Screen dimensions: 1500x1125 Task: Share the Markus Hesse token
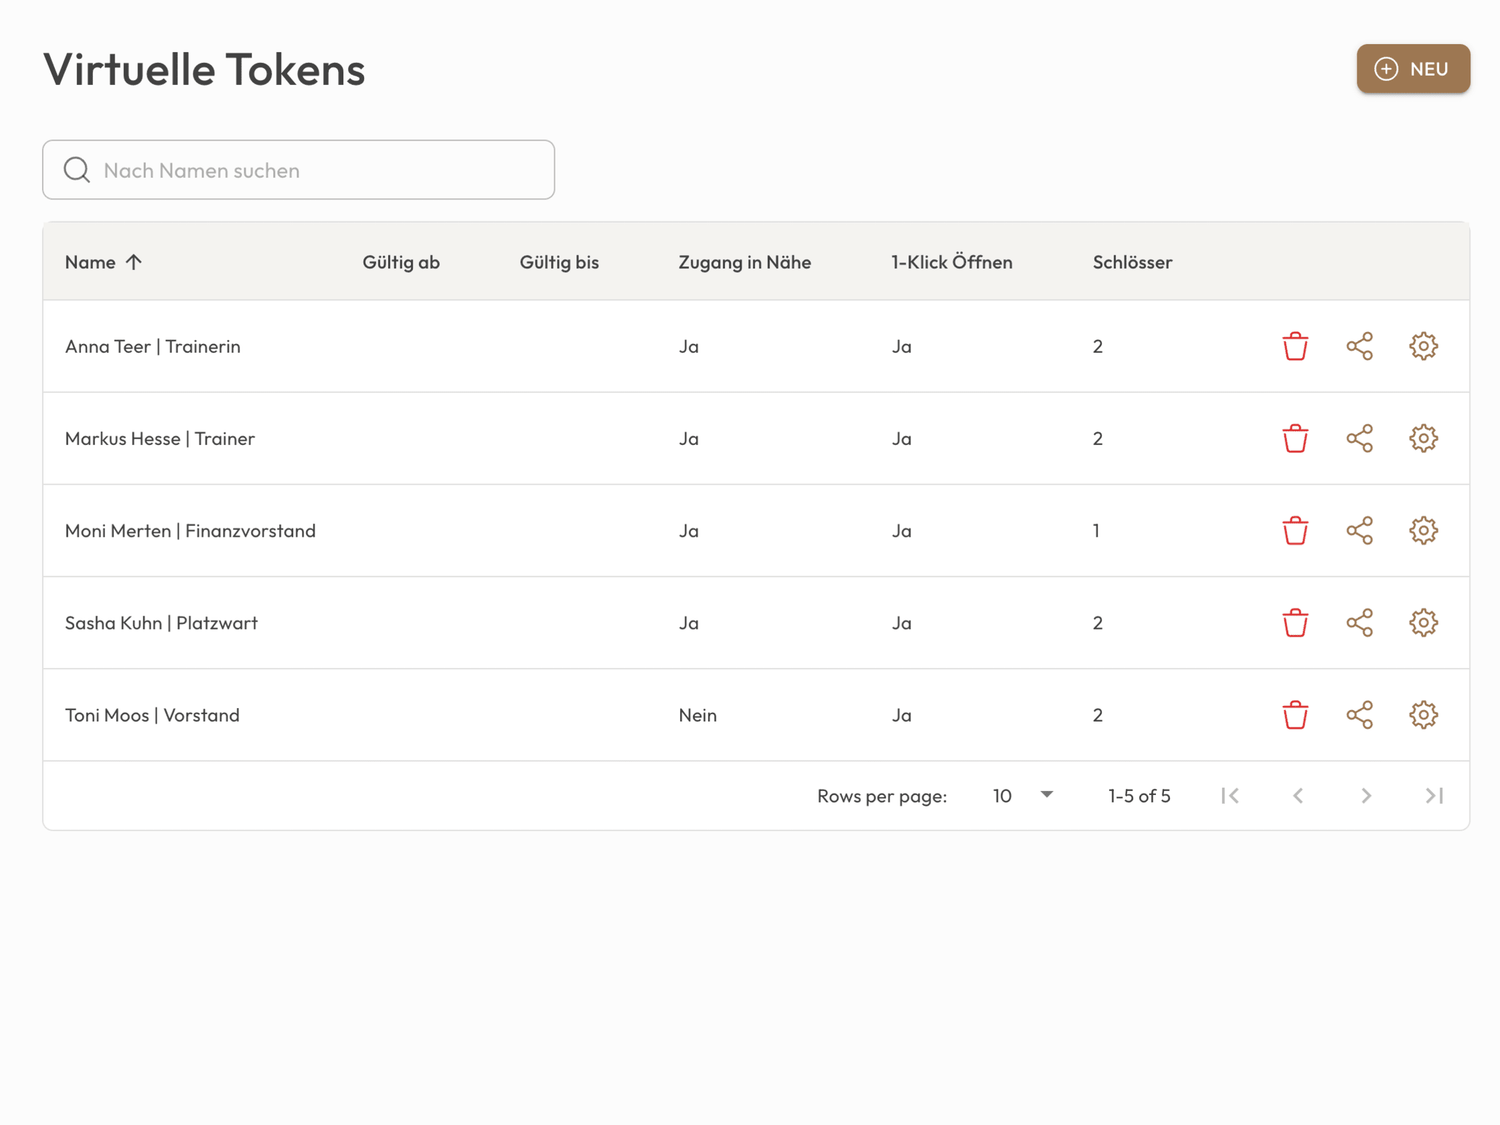(1359, 438)
